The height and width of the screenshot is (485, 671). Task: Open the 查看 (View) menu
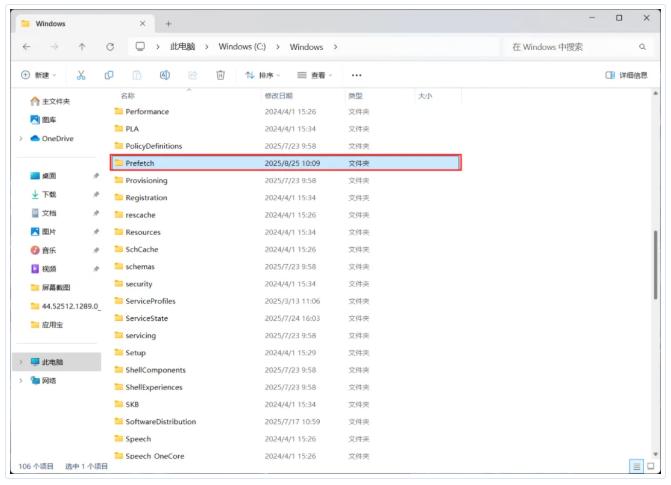pos(316,75)
